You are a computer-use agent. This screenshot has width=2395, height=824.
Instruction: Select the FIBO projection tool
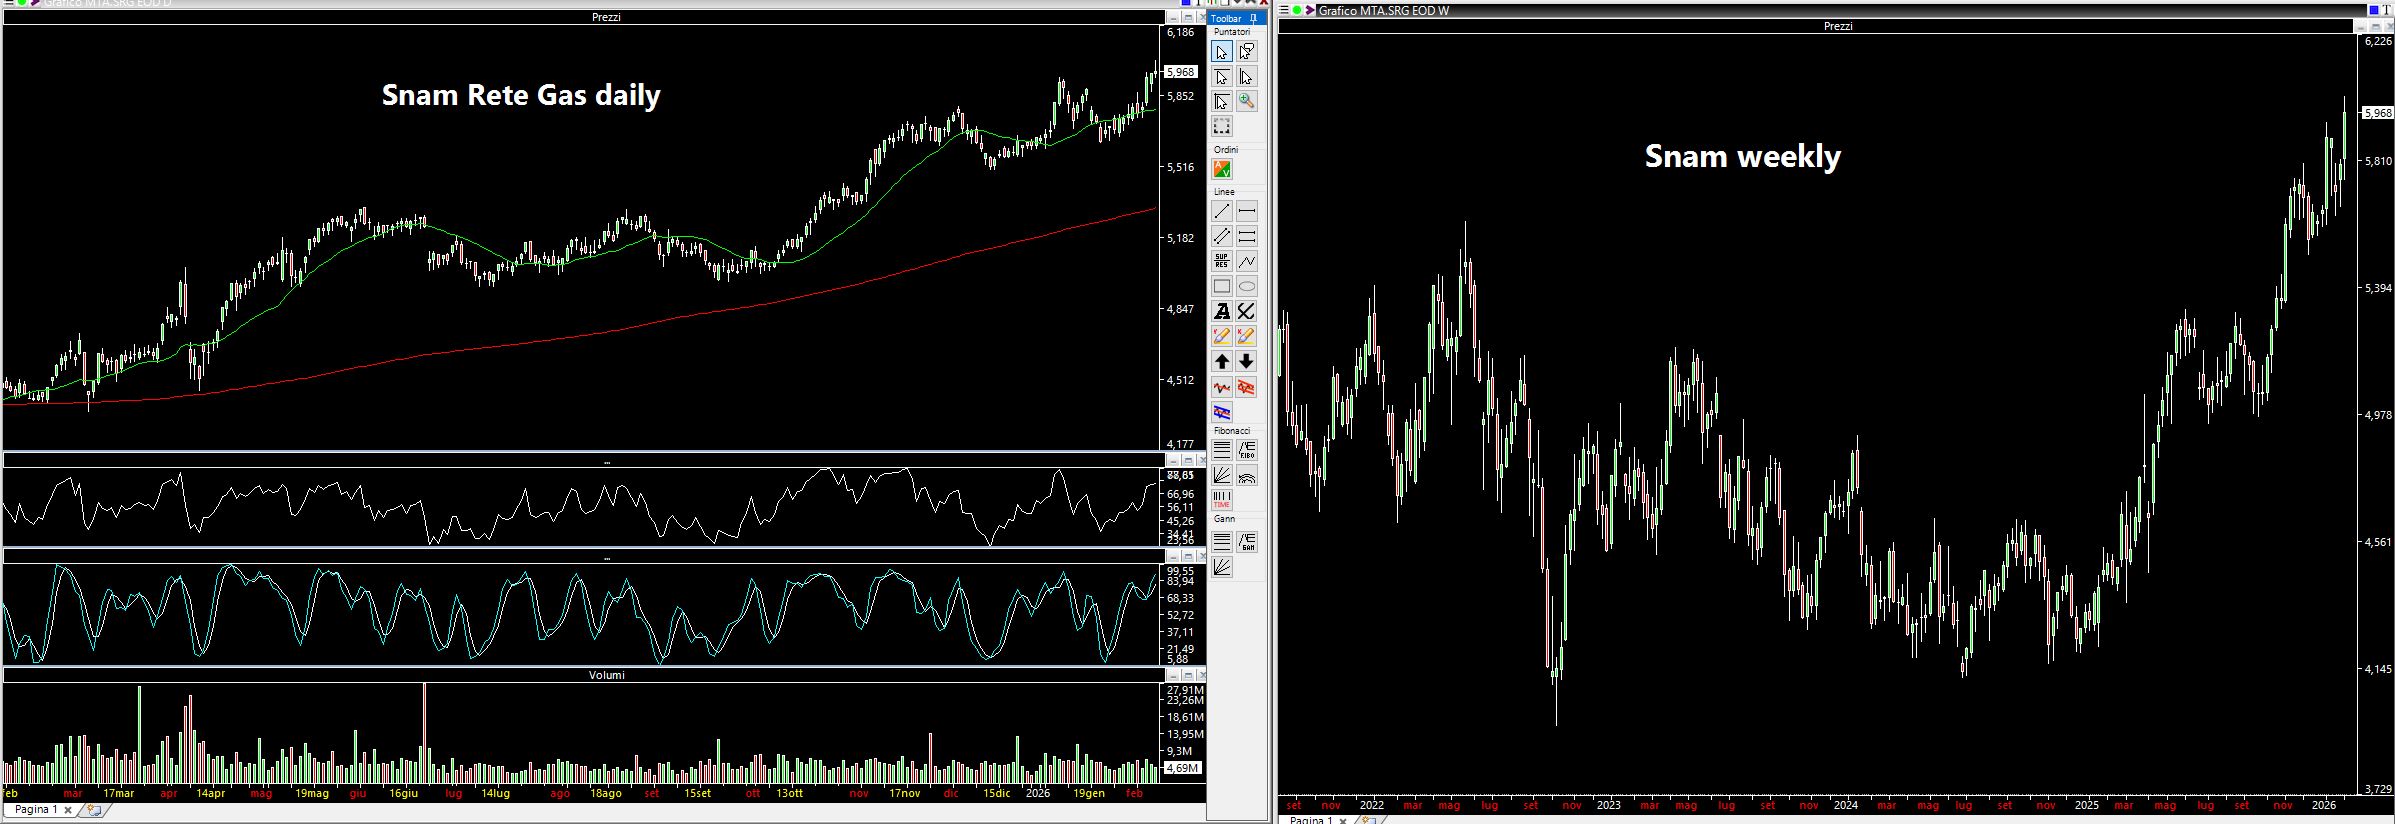click(1246, 450)
